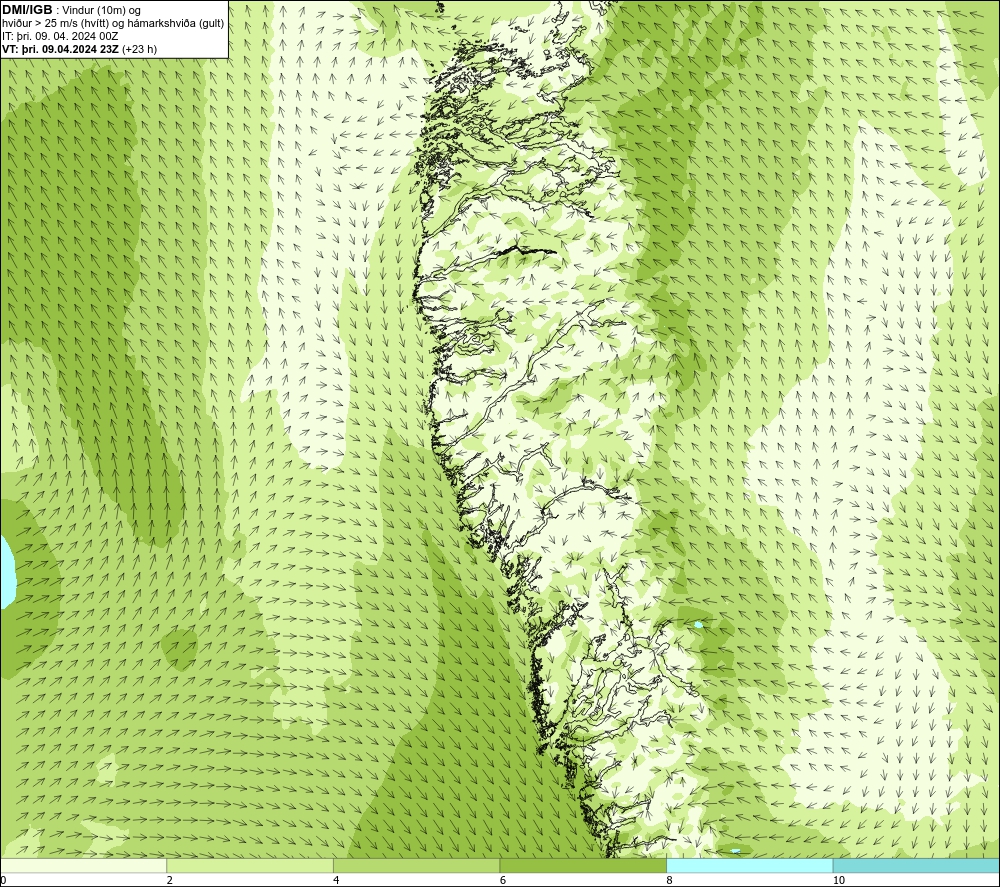Viewport: 1000px width, 887px height.
Task: Click legend scale label '6'
Action: (503, 880)
